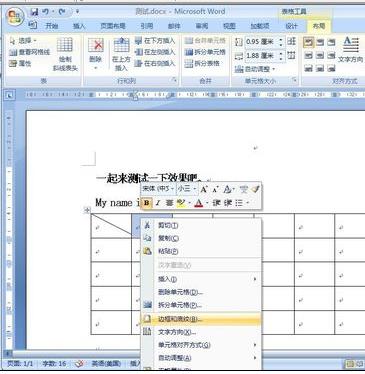Choose Delete Cells (删除单元格) in context menu

point(202,292)
